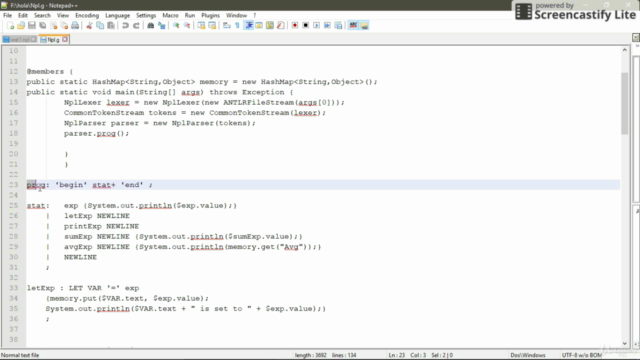Open the Settings menu
640x360 pixels.
point(146,16)
